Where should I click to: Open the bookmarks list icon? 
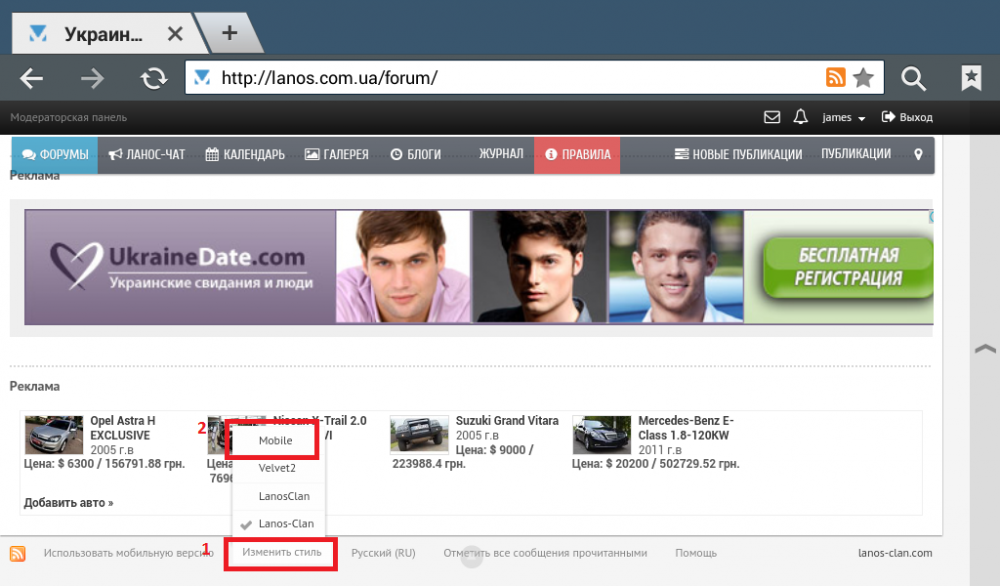[x=970, y=78]
